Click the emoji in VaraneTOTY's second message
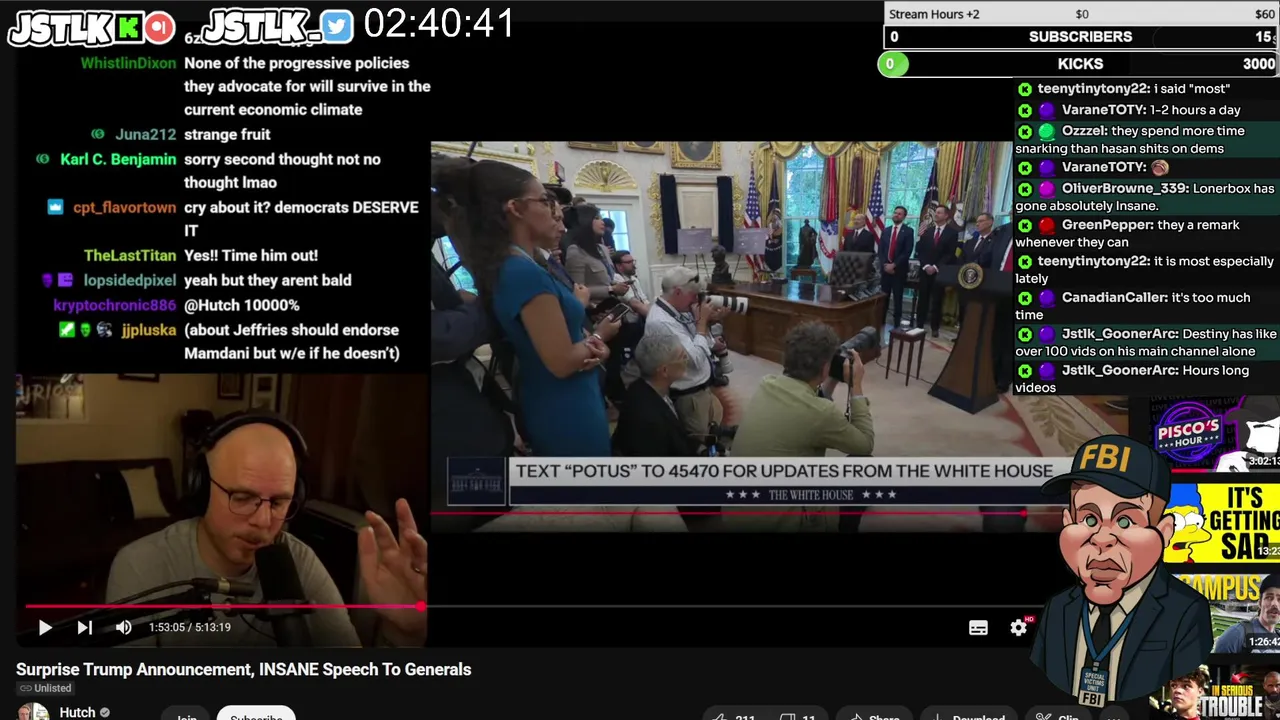This screenshot has height=720, width=1280. (1160, 167)
